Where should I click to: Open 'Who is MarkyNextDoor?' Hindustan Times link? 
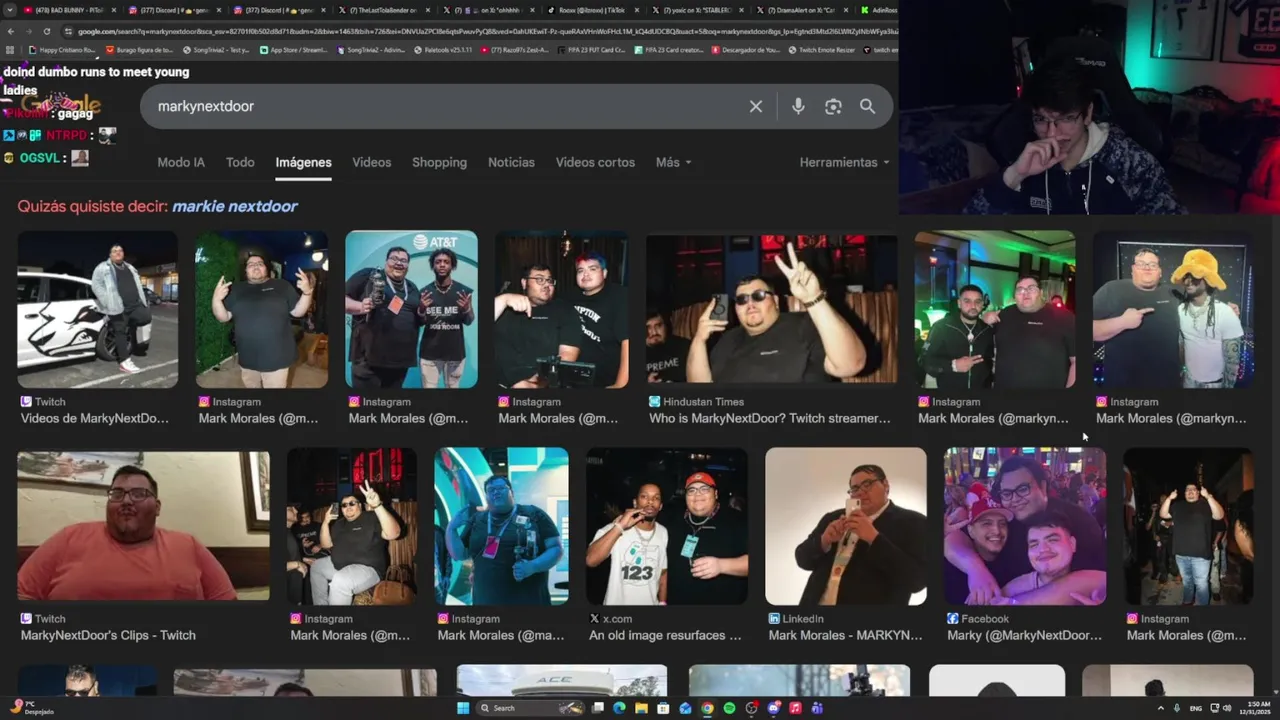pos(770,418)
